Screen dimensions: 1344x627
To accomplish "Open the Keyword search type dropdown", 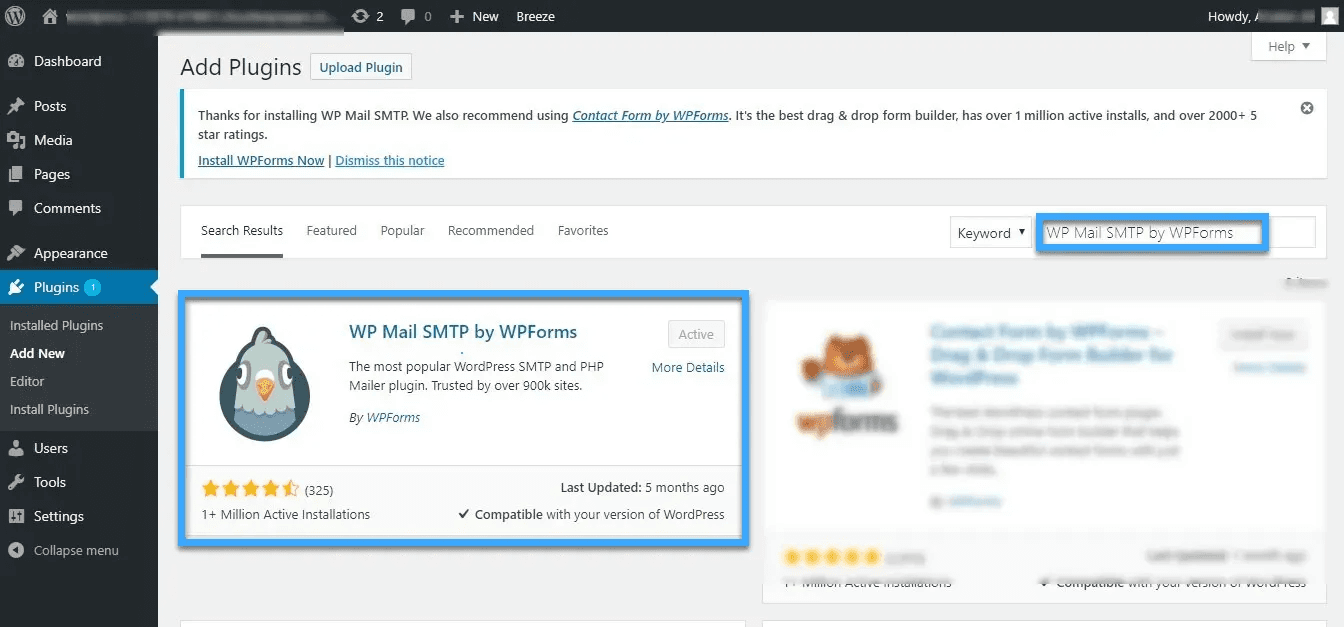I will 990,232.
